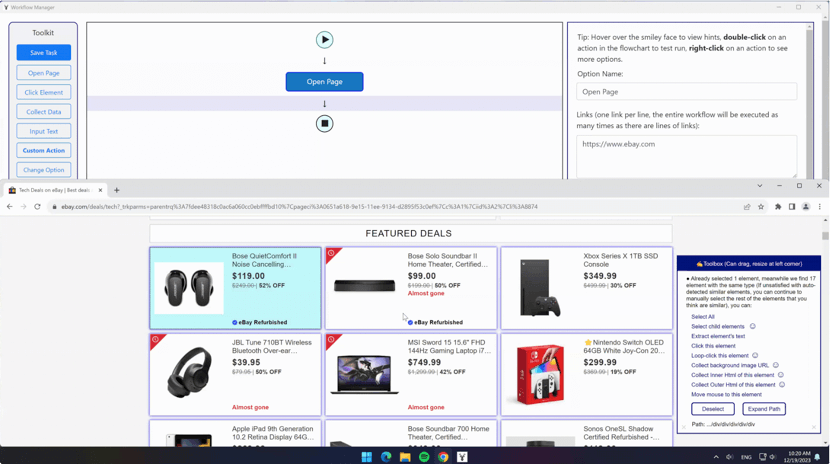The height and width of the screenshot is (464, 830).
Task: Click the site lock icon in address bar
Action: [x=54, y=207]
